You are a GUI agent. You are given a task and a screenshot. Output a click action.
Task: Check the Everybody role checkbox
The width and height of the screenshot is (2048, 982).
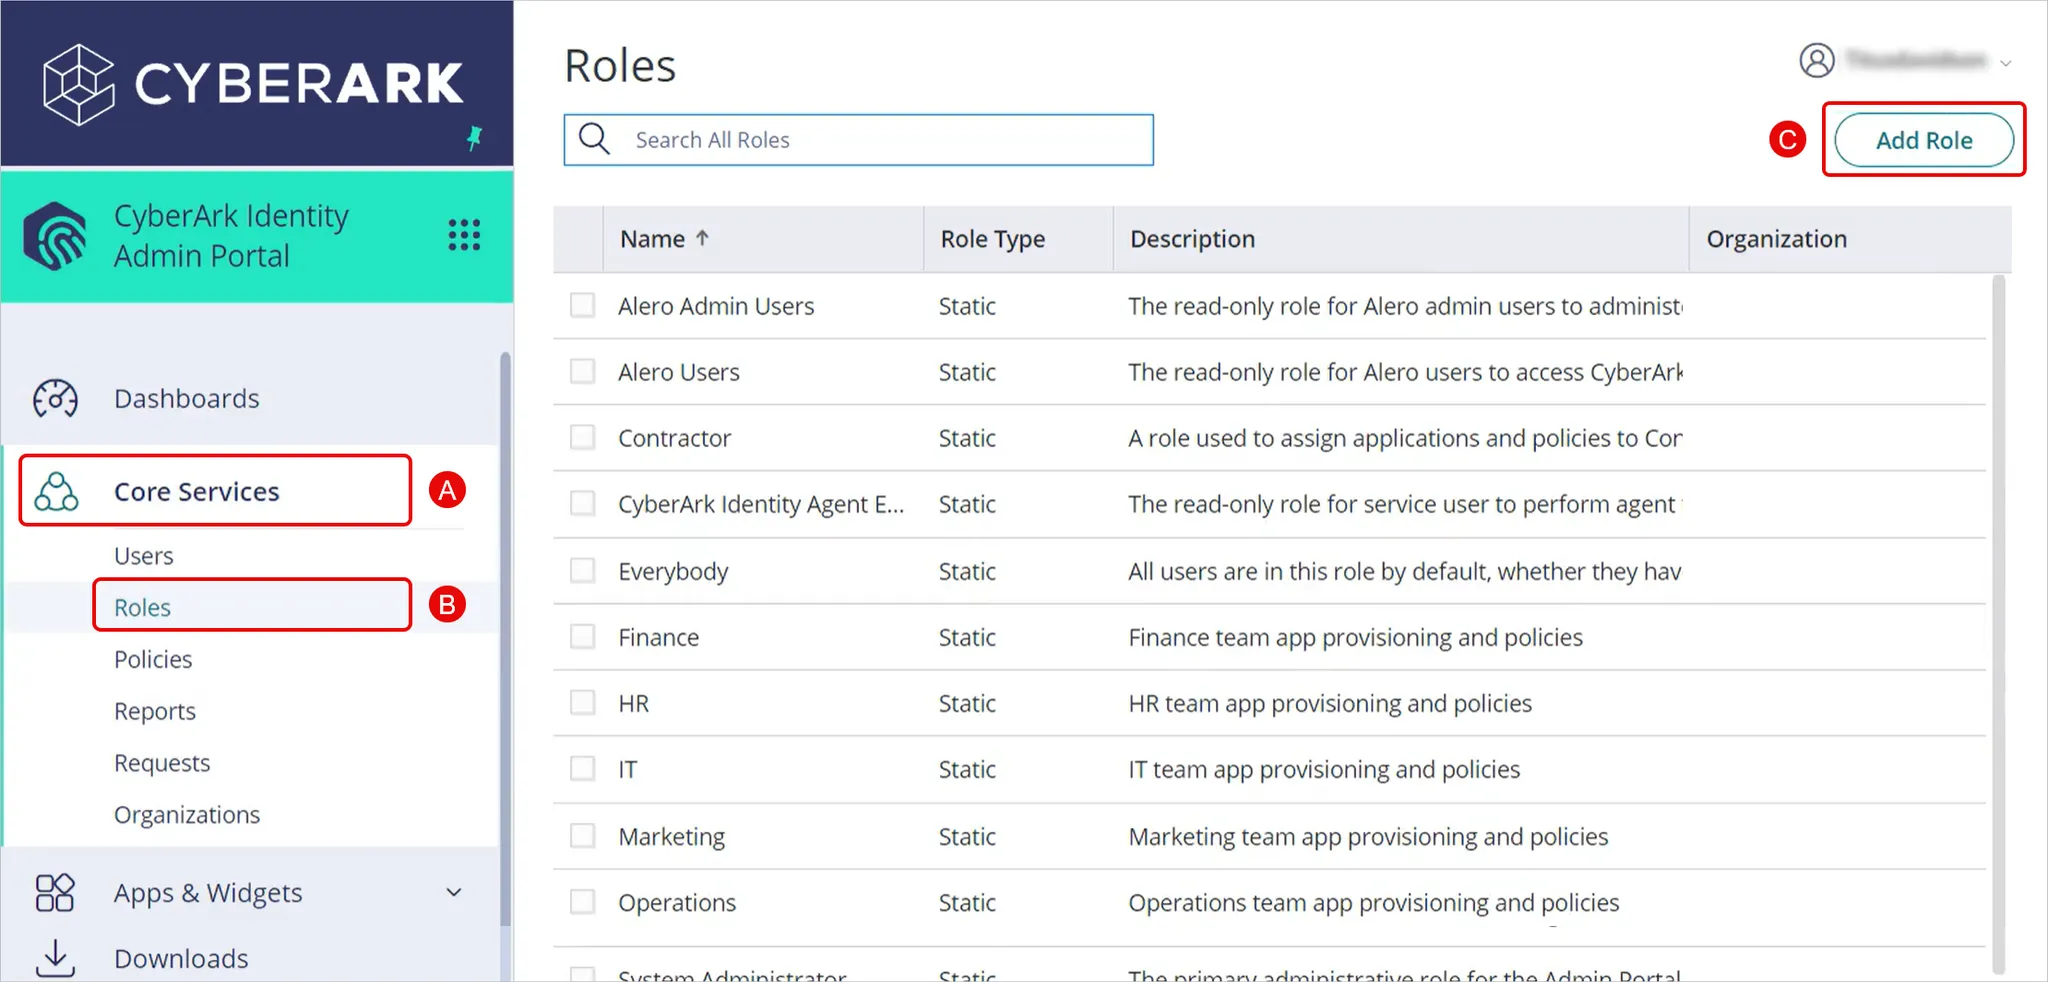(x=582, y=570)
